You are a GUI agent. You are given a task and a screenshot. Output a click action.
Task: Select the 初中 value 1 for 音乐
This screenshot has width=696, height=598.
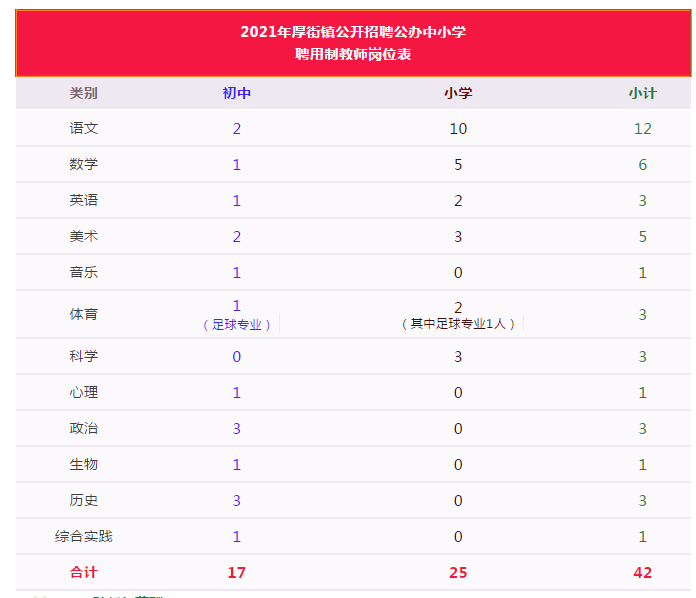(x=237, y=273)
